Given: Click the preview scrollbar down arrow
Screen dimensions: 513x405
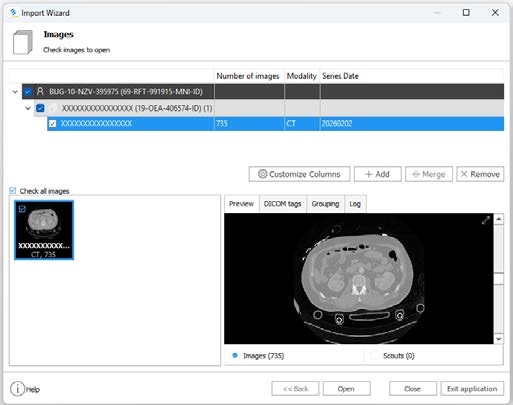Looking at the screenshot, I should [499, 339].
